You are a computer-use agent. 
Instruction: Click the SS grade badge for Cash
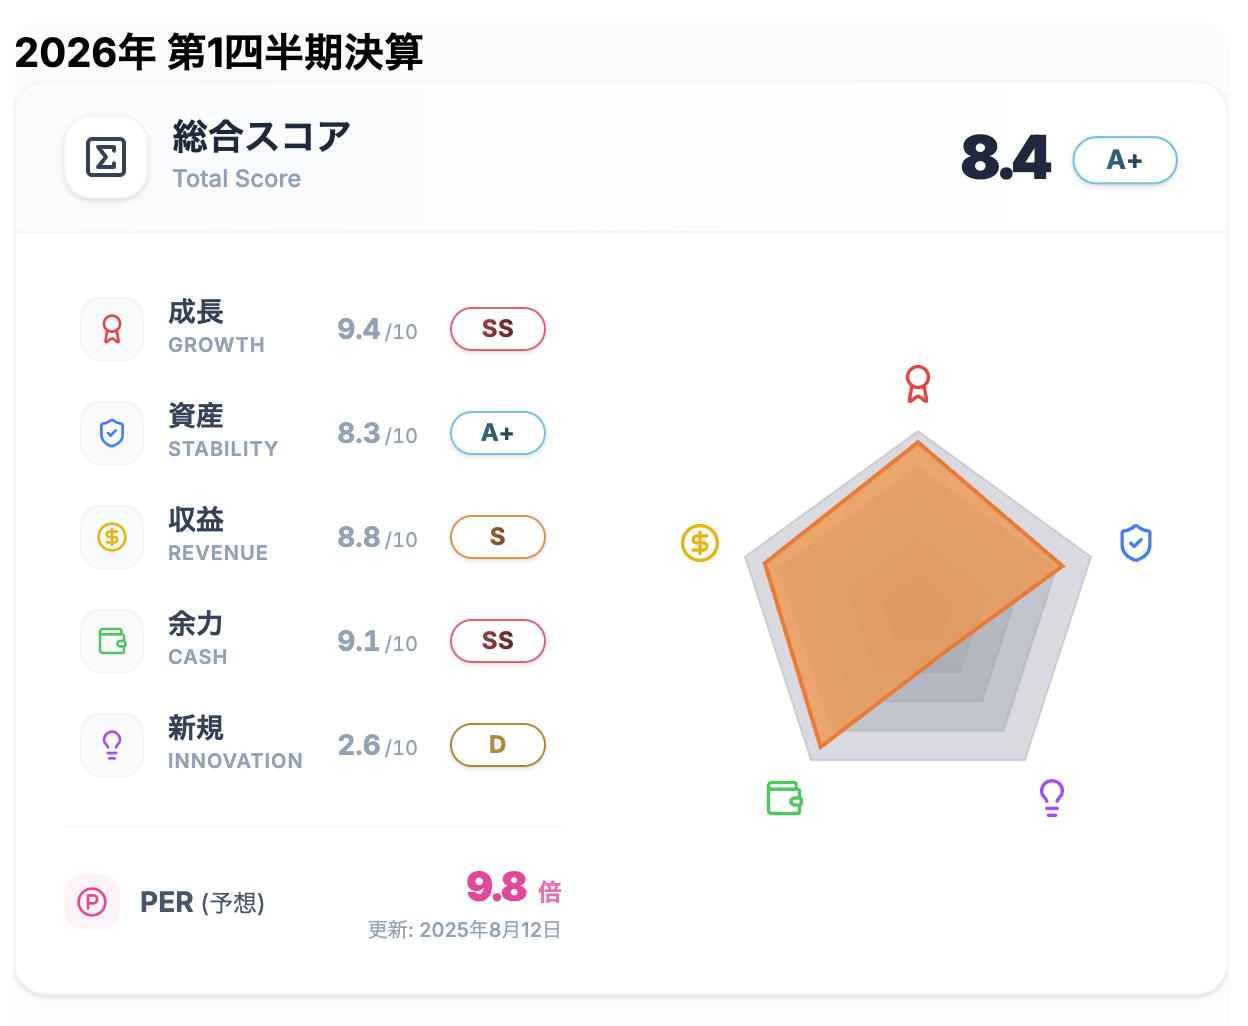click(498, 641)
